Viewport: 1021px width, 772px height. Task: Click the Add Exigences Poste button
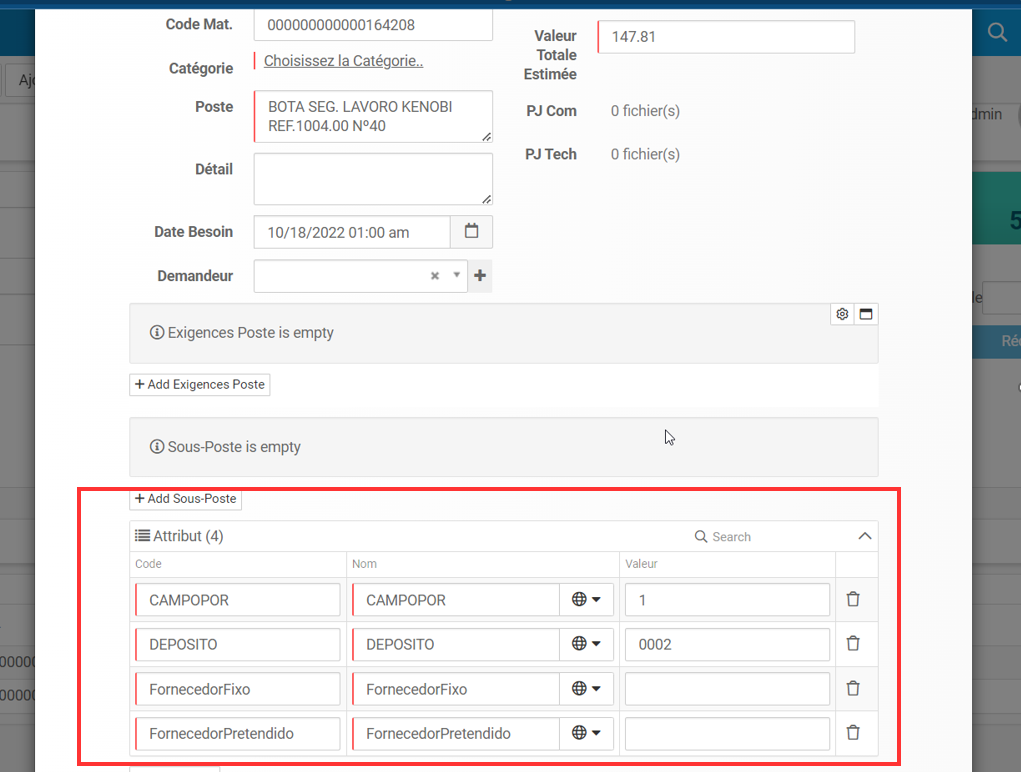(199, 384)
